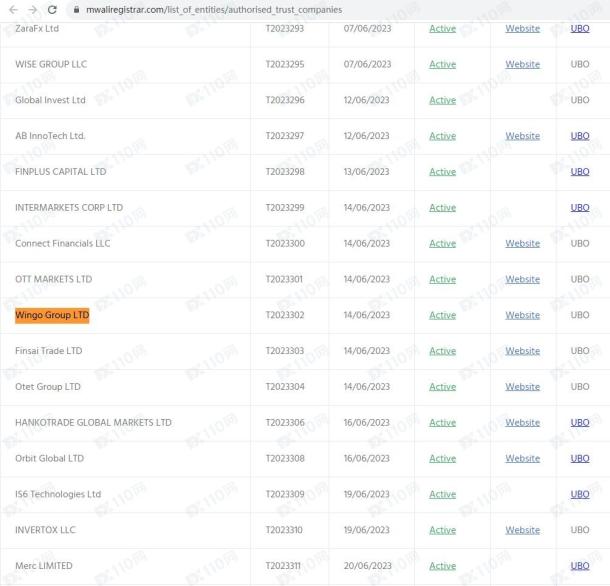Open UBO for HANKOTRADE GLOBAL MARKETS LTD
The image size is (610, 586).
point(579,423)
